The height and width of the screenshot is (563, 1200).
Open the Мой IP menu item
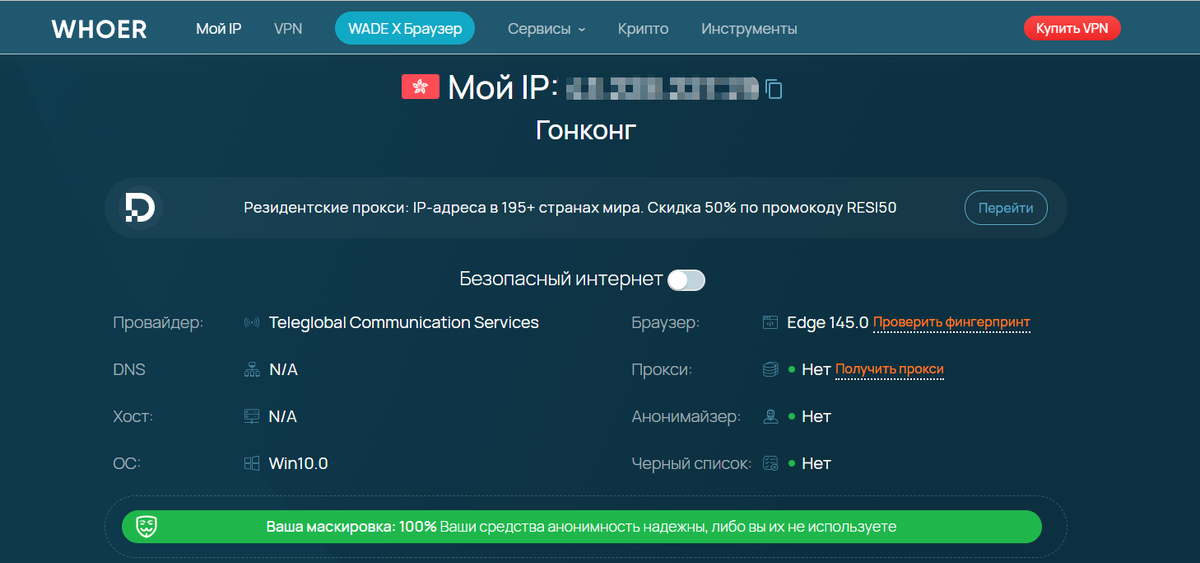(x=219, y=29)
